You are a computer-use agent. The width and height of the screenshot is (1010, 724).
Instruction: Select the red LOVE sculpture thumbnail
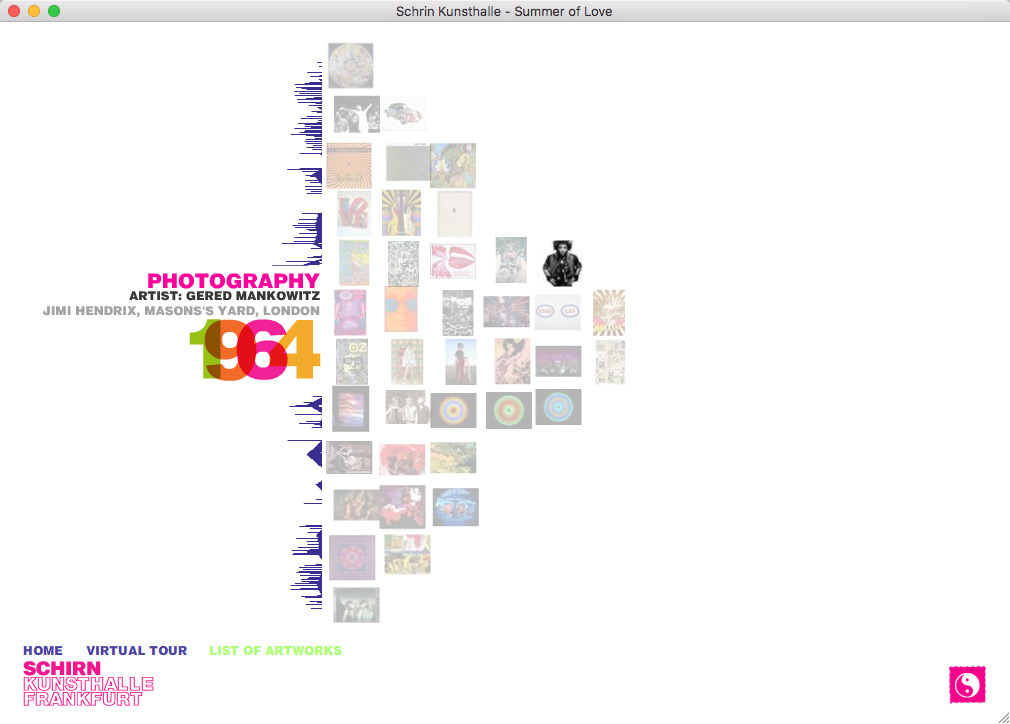click(353, 213)
